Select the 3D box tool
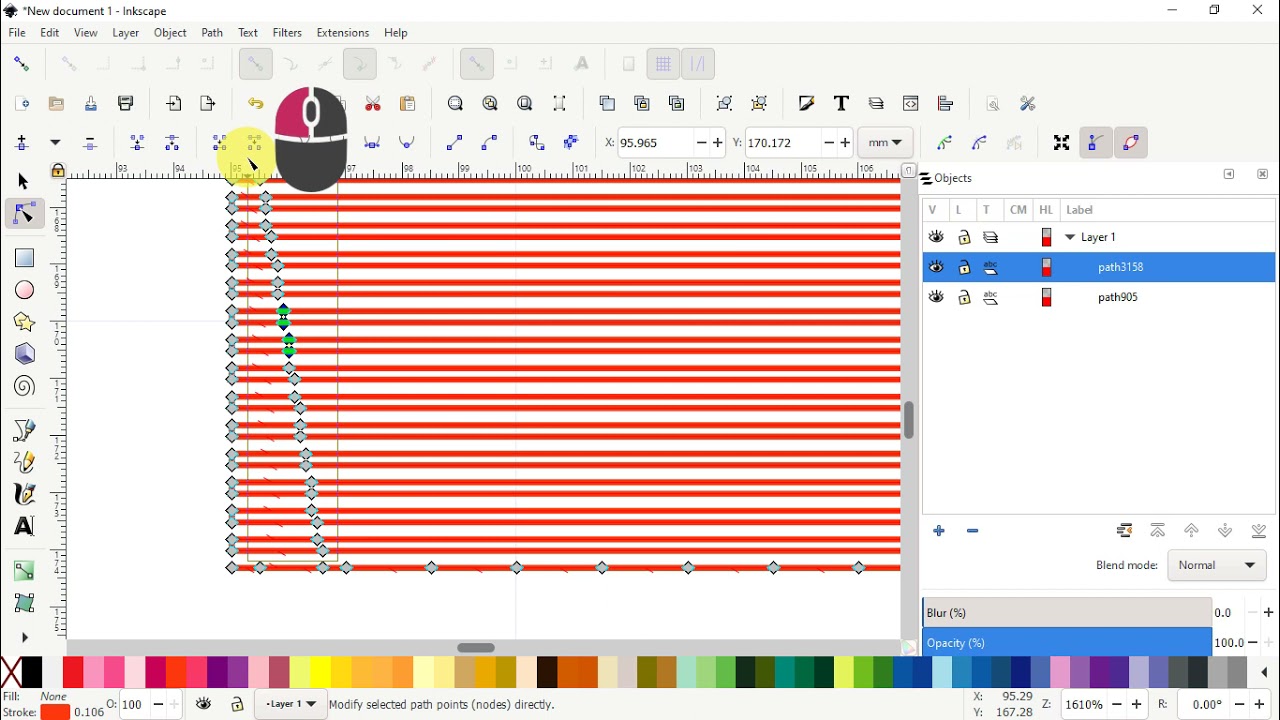Image resolution: width=1280 pixels, height=720 pixels. point(25,355)
